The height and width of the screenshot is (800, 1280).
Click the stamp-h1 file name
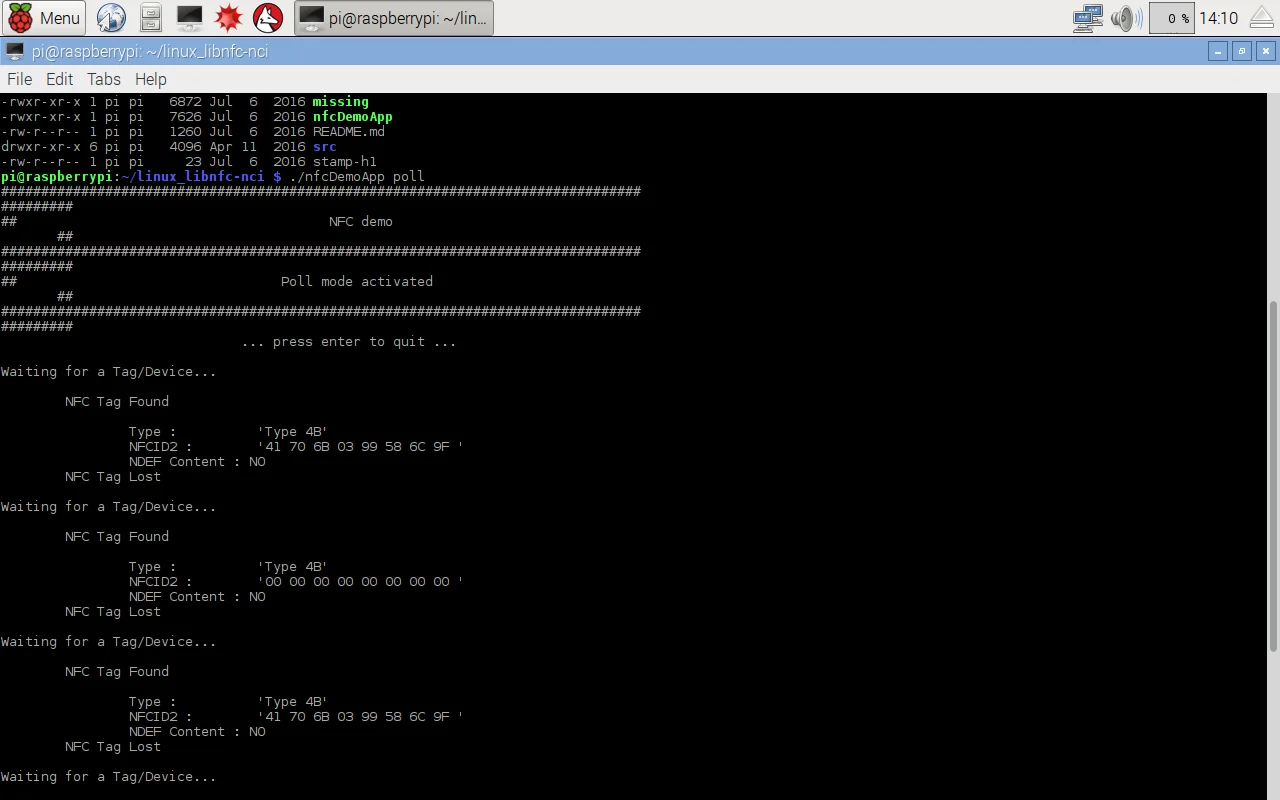pos(344,161)
